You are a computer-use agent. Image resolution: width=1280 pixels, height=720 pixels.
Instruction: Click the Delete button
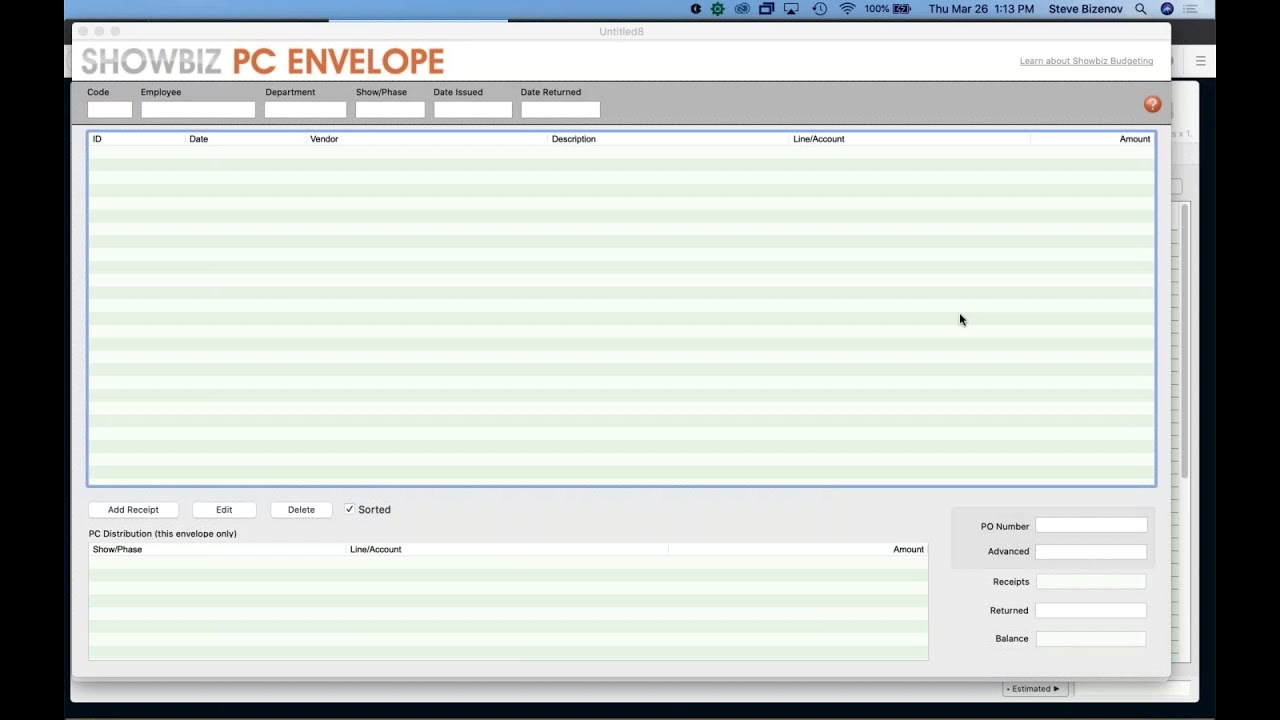[301, 510]
